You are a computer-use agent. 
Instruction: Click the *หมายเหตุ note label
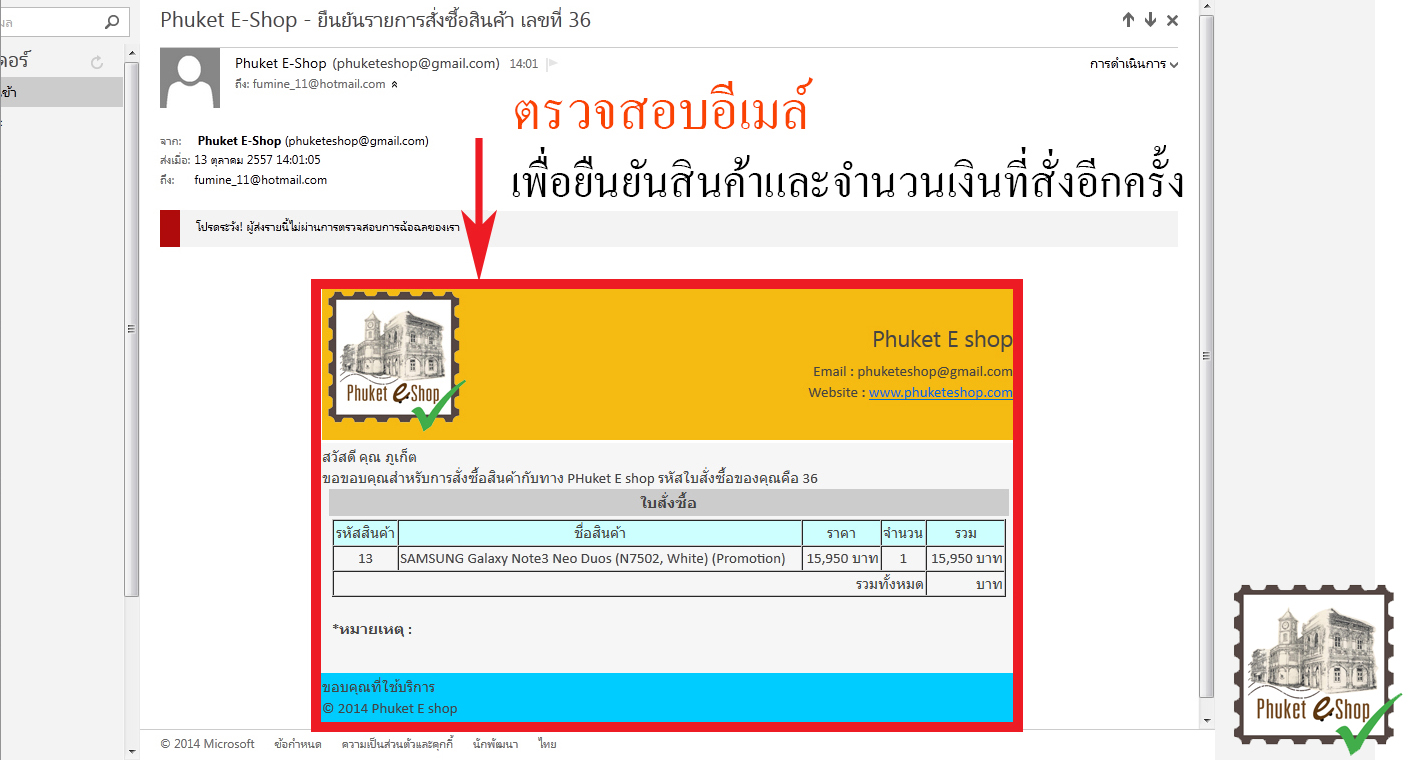(372, 629)
